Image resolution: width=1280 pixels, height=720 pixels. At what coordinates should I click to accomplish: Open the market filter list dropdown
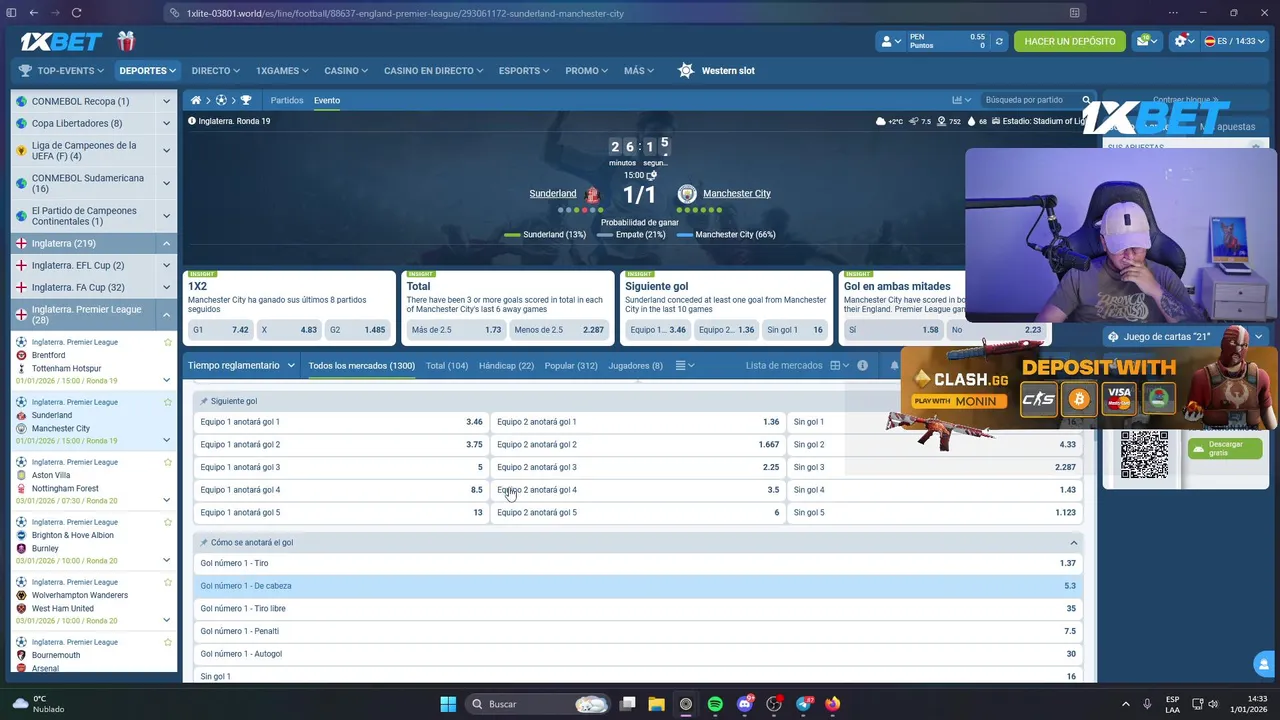pos(685,365)
